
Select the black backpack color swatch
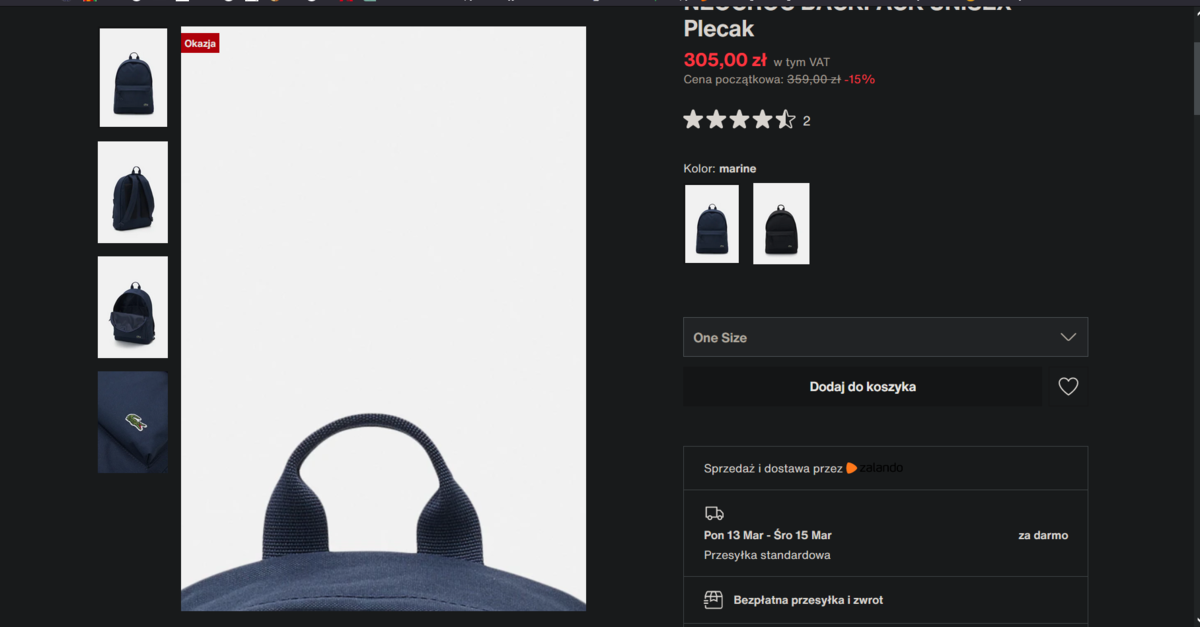coord(781,224)
